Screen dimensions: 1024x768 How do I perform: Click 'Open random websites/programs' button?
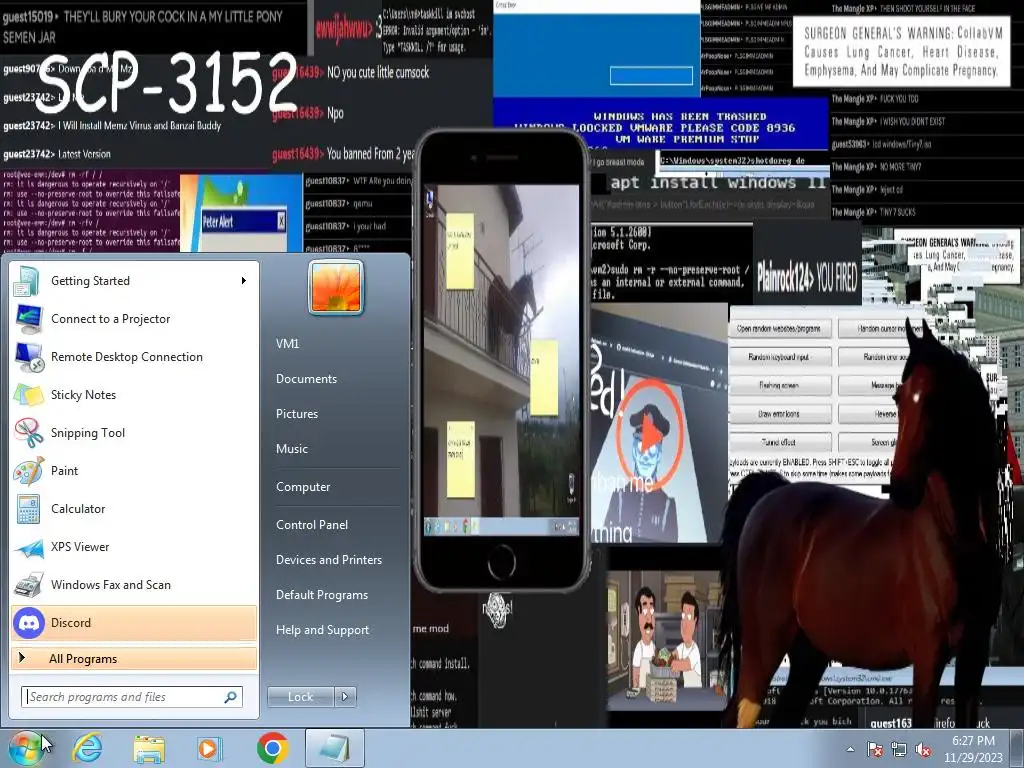(778, 328)
